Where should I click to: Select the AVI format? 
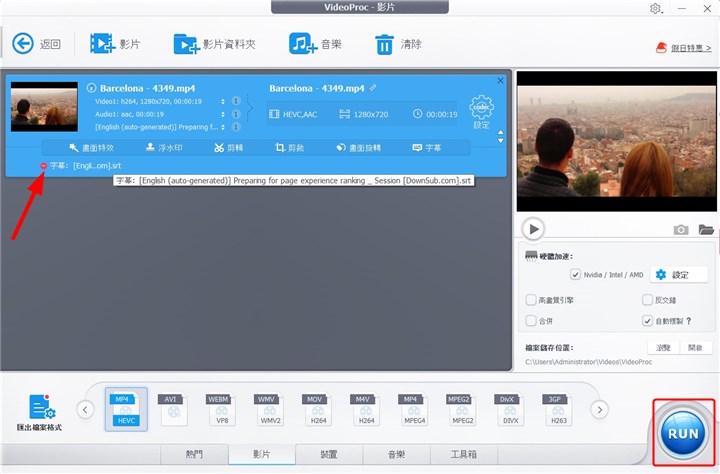coord(174,409)
